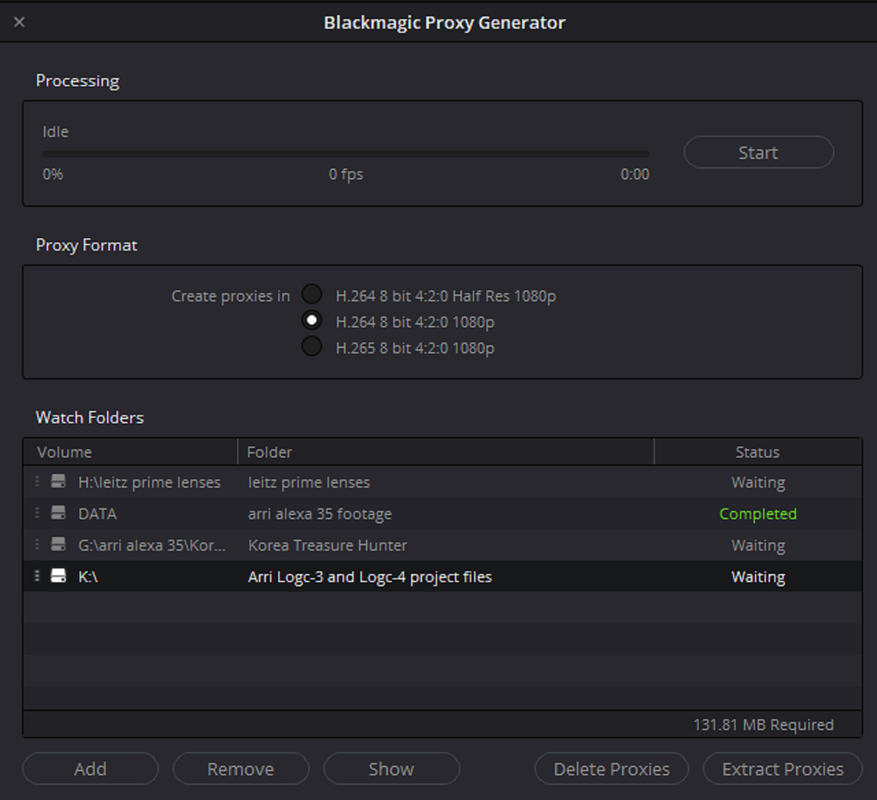The width and height of the screenshot is (877, 800).
Task: Click the Volume column header
Action: pos(130,452)
